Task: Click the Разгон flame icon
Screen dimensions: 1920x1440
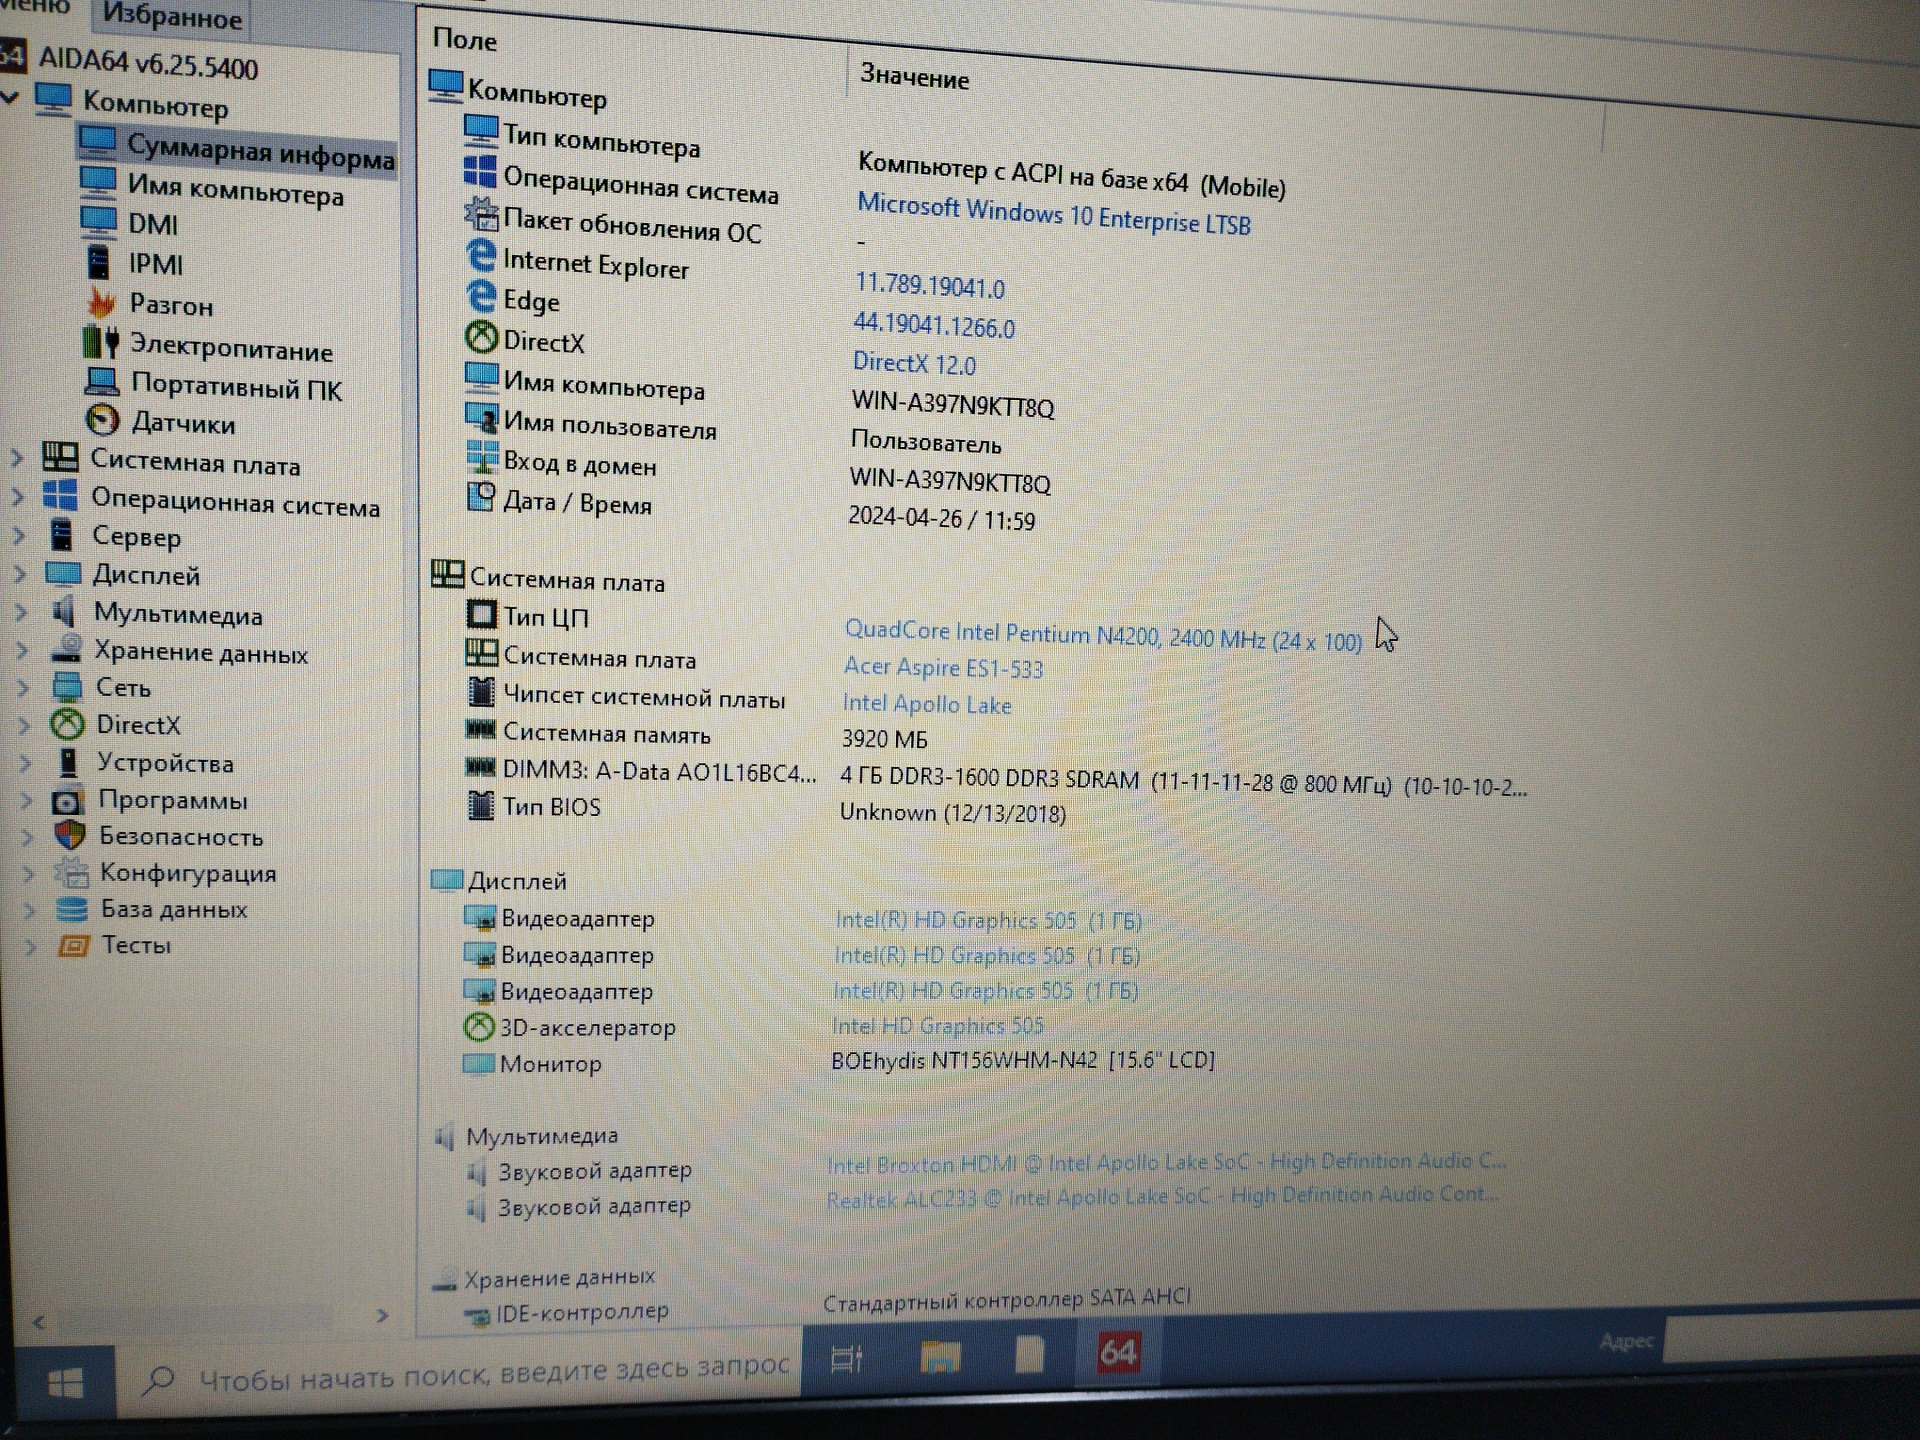Action: coord(101,302)
